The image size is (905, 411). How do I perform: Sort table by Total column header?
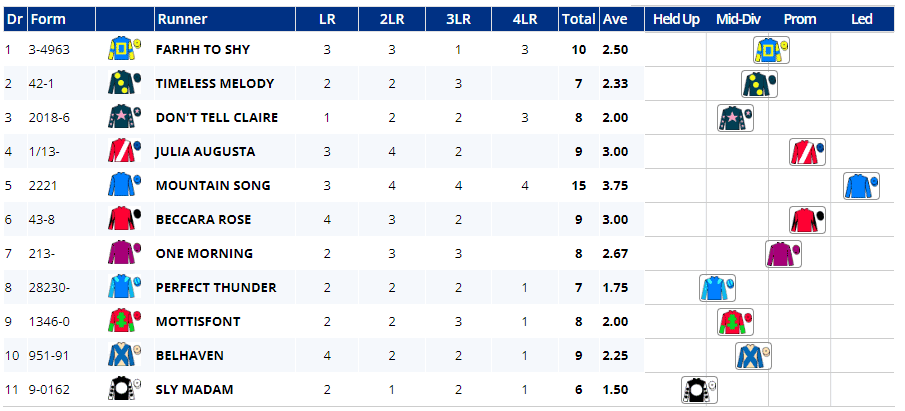578,19
